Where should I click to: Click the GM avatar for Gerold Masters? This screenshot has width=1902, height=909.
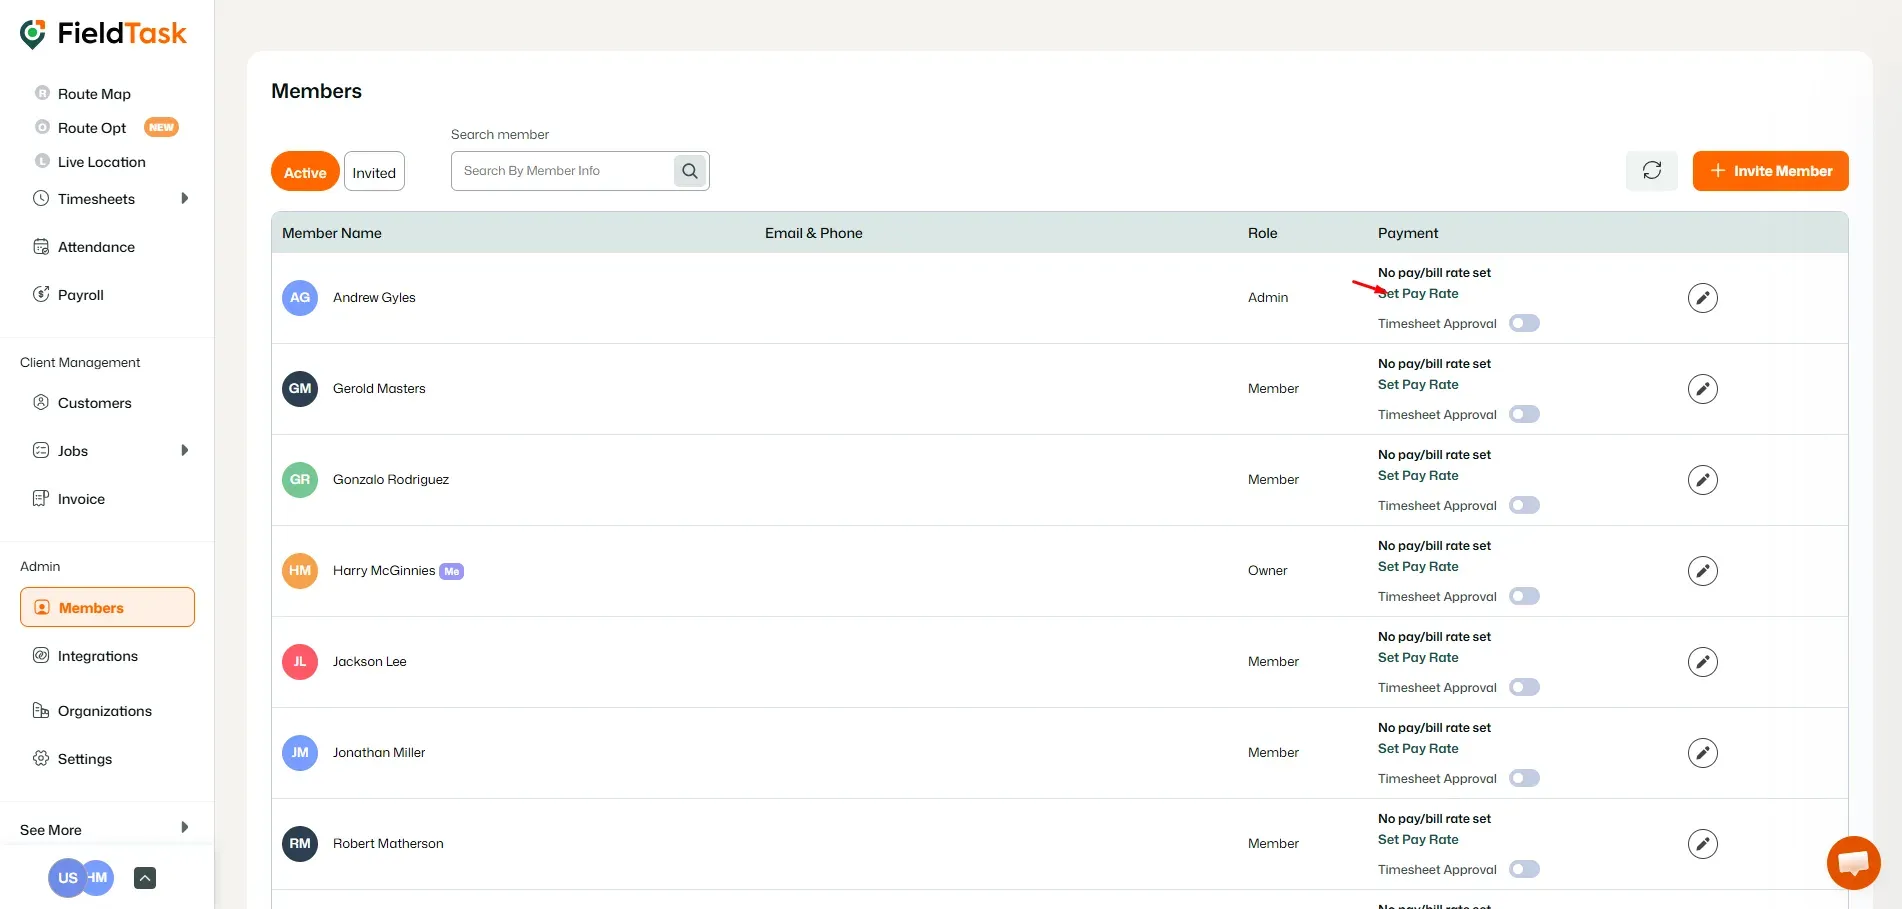[x=300, y=388]
